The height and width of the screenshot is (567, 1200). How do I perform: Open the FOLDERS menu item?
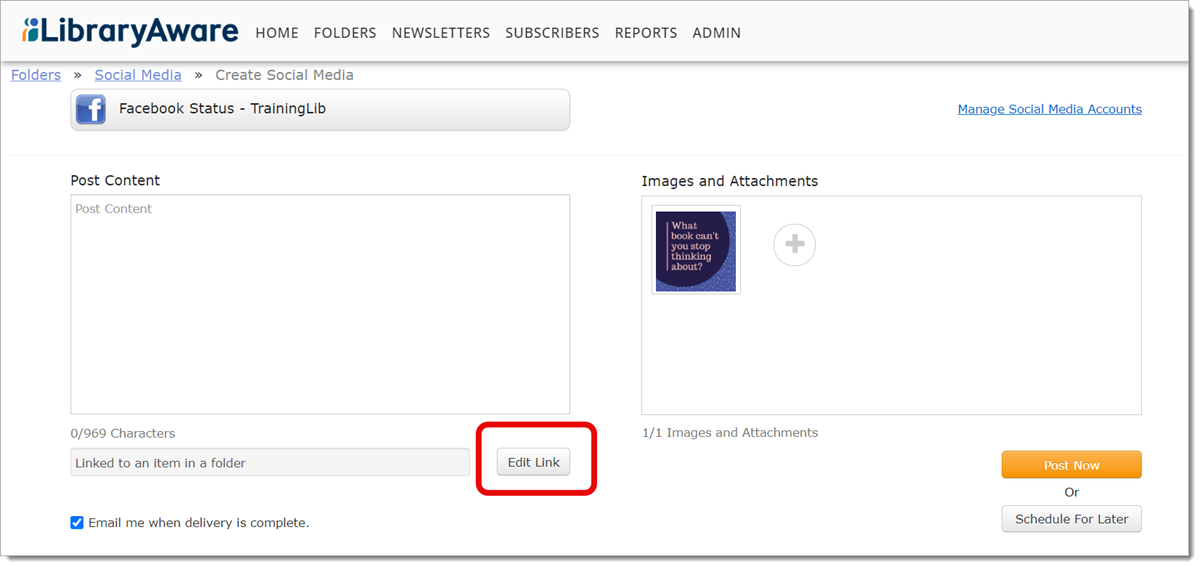[x=345, y=33]
